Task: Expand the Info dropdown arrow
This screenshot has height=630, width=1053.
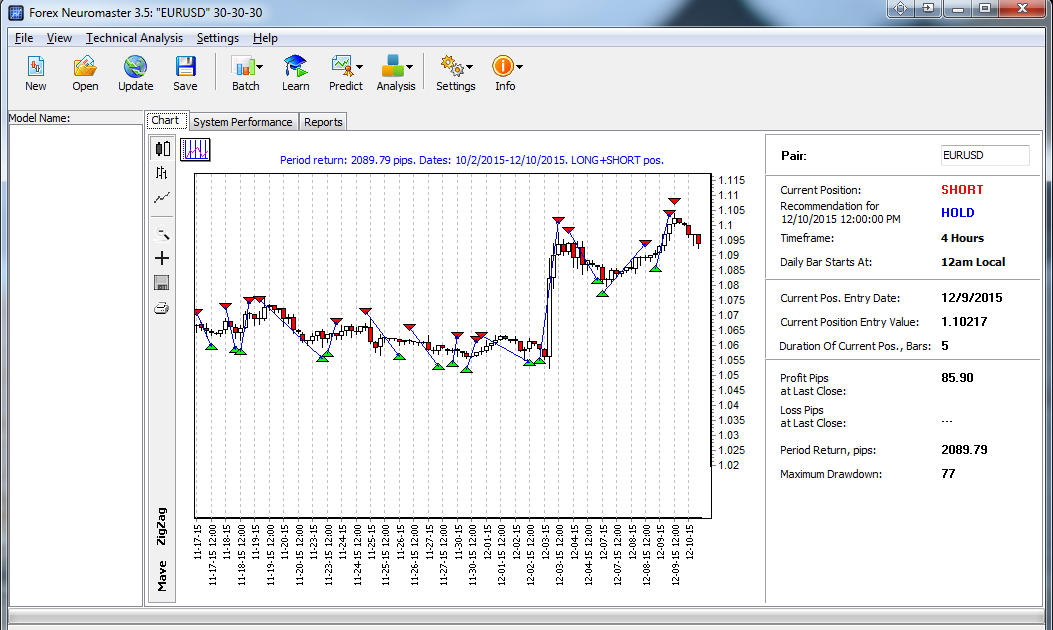Action: pyautogui.click(x=519, y=66)
